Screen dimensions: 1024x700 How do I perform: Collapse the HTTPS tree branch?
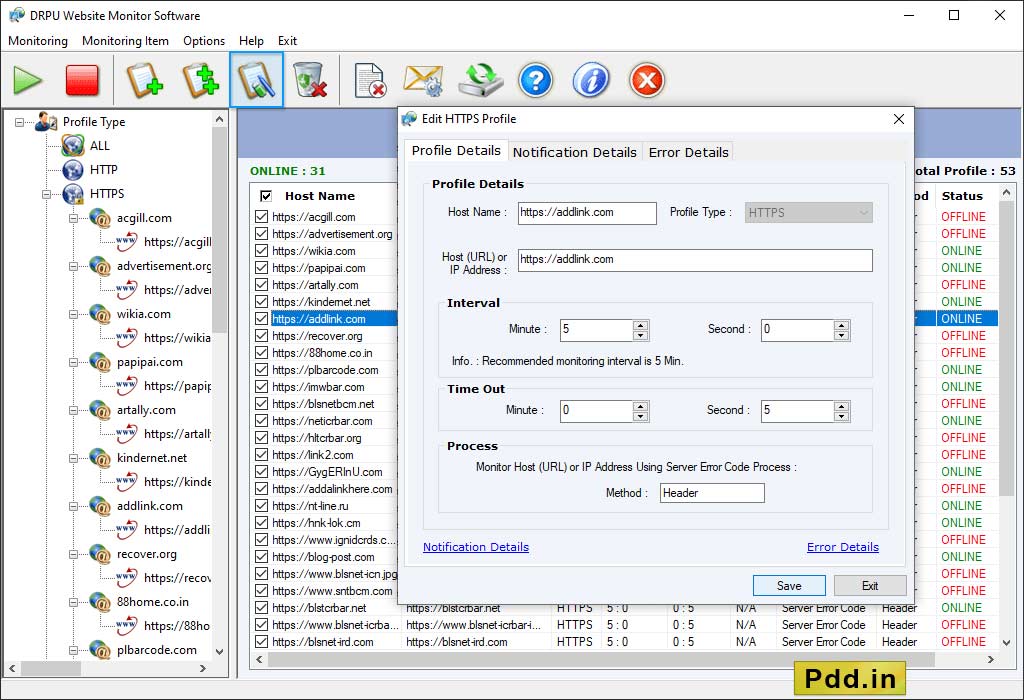click(x=46, y=194)
